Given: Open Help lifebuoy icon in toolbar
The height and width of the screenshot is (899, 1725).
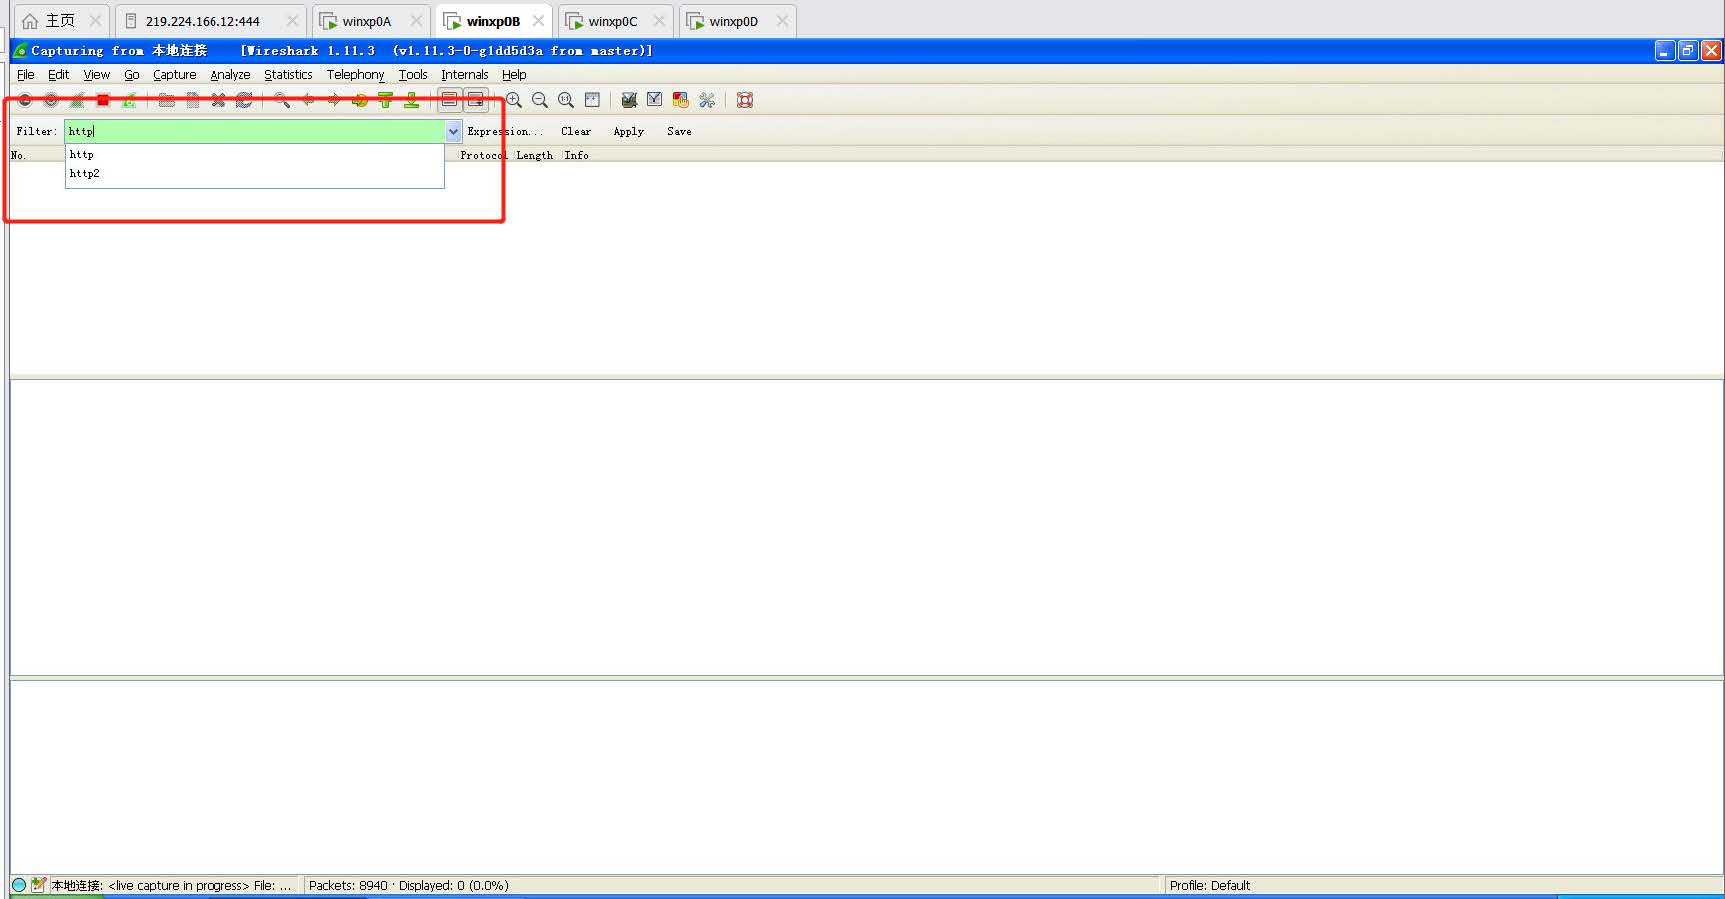Looking at the screenshot, I should pos(745,100).
